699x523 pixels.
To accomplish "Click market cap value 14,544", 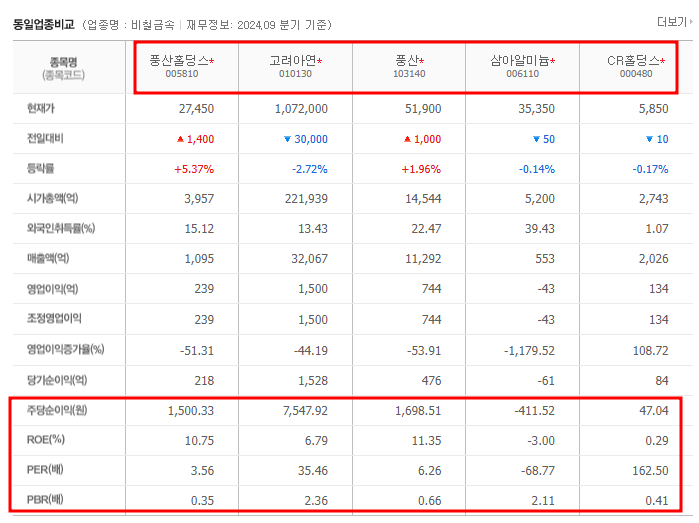I will (x=423, y=199).
